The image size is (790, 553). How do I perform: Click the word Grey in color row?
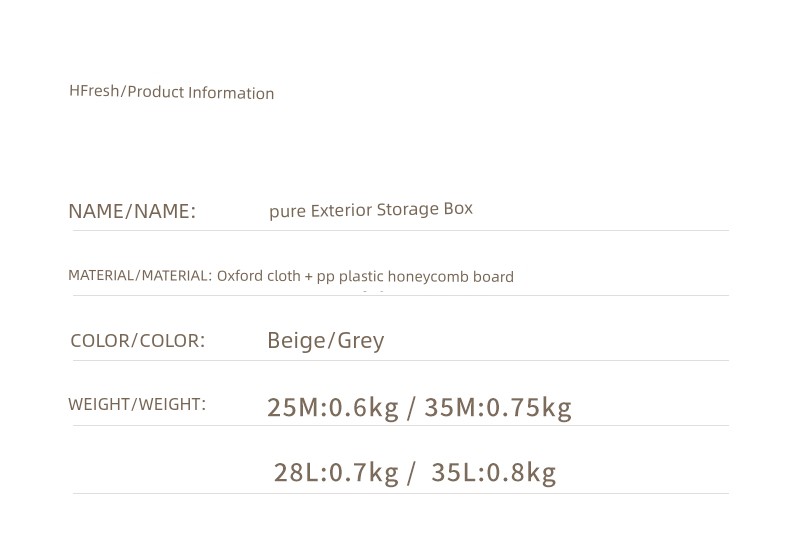click(x=361, y=341)
